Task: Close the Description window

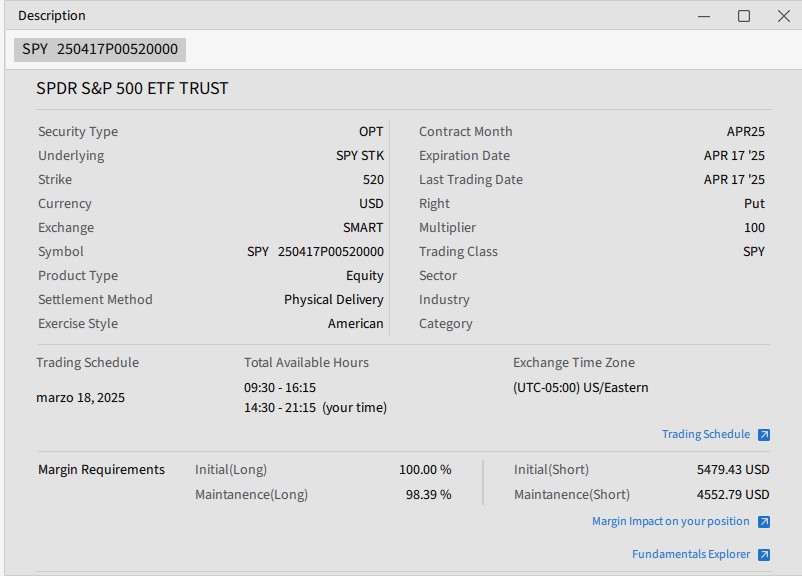Action: click(784, 16)
